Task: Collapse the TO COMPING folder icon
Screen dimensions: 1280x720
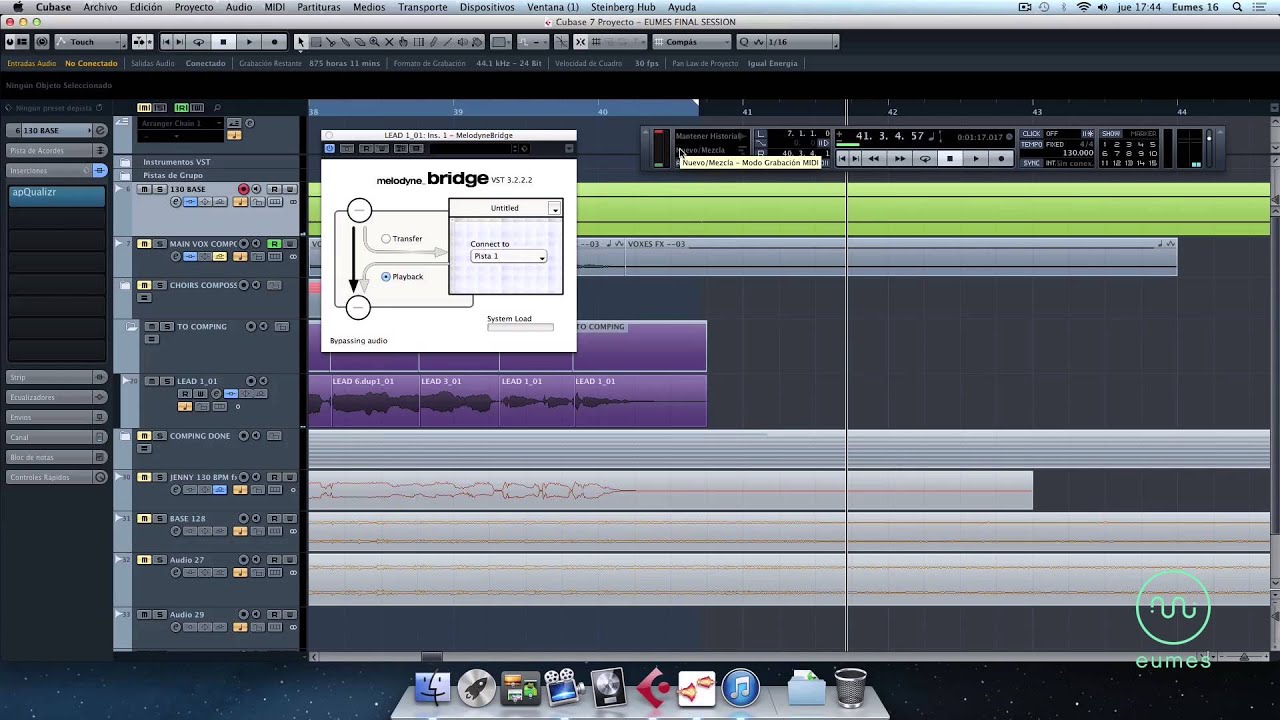Action: (132, 327)
